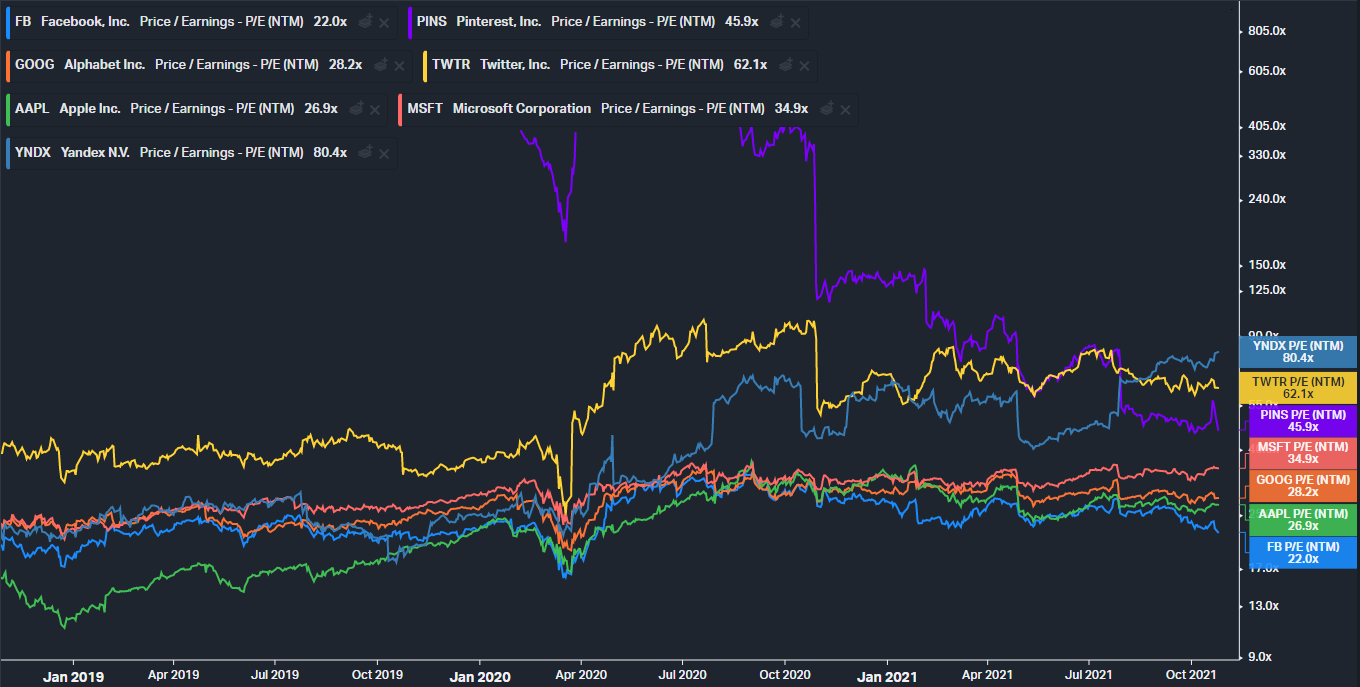This screenshot has height=687, width=1360.
Task: Remove the Apple series with its X
Action: coord(375,110)
